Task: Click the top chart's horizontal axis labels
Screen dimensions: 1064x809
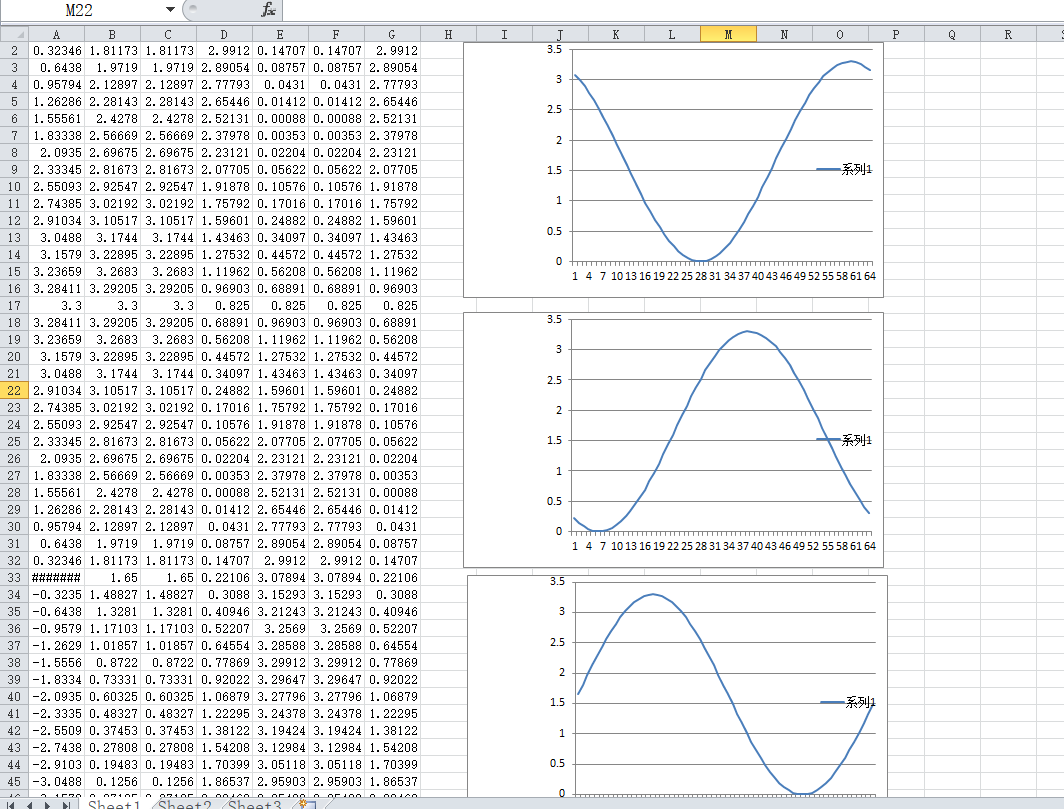Action: [x=725, y=276]
